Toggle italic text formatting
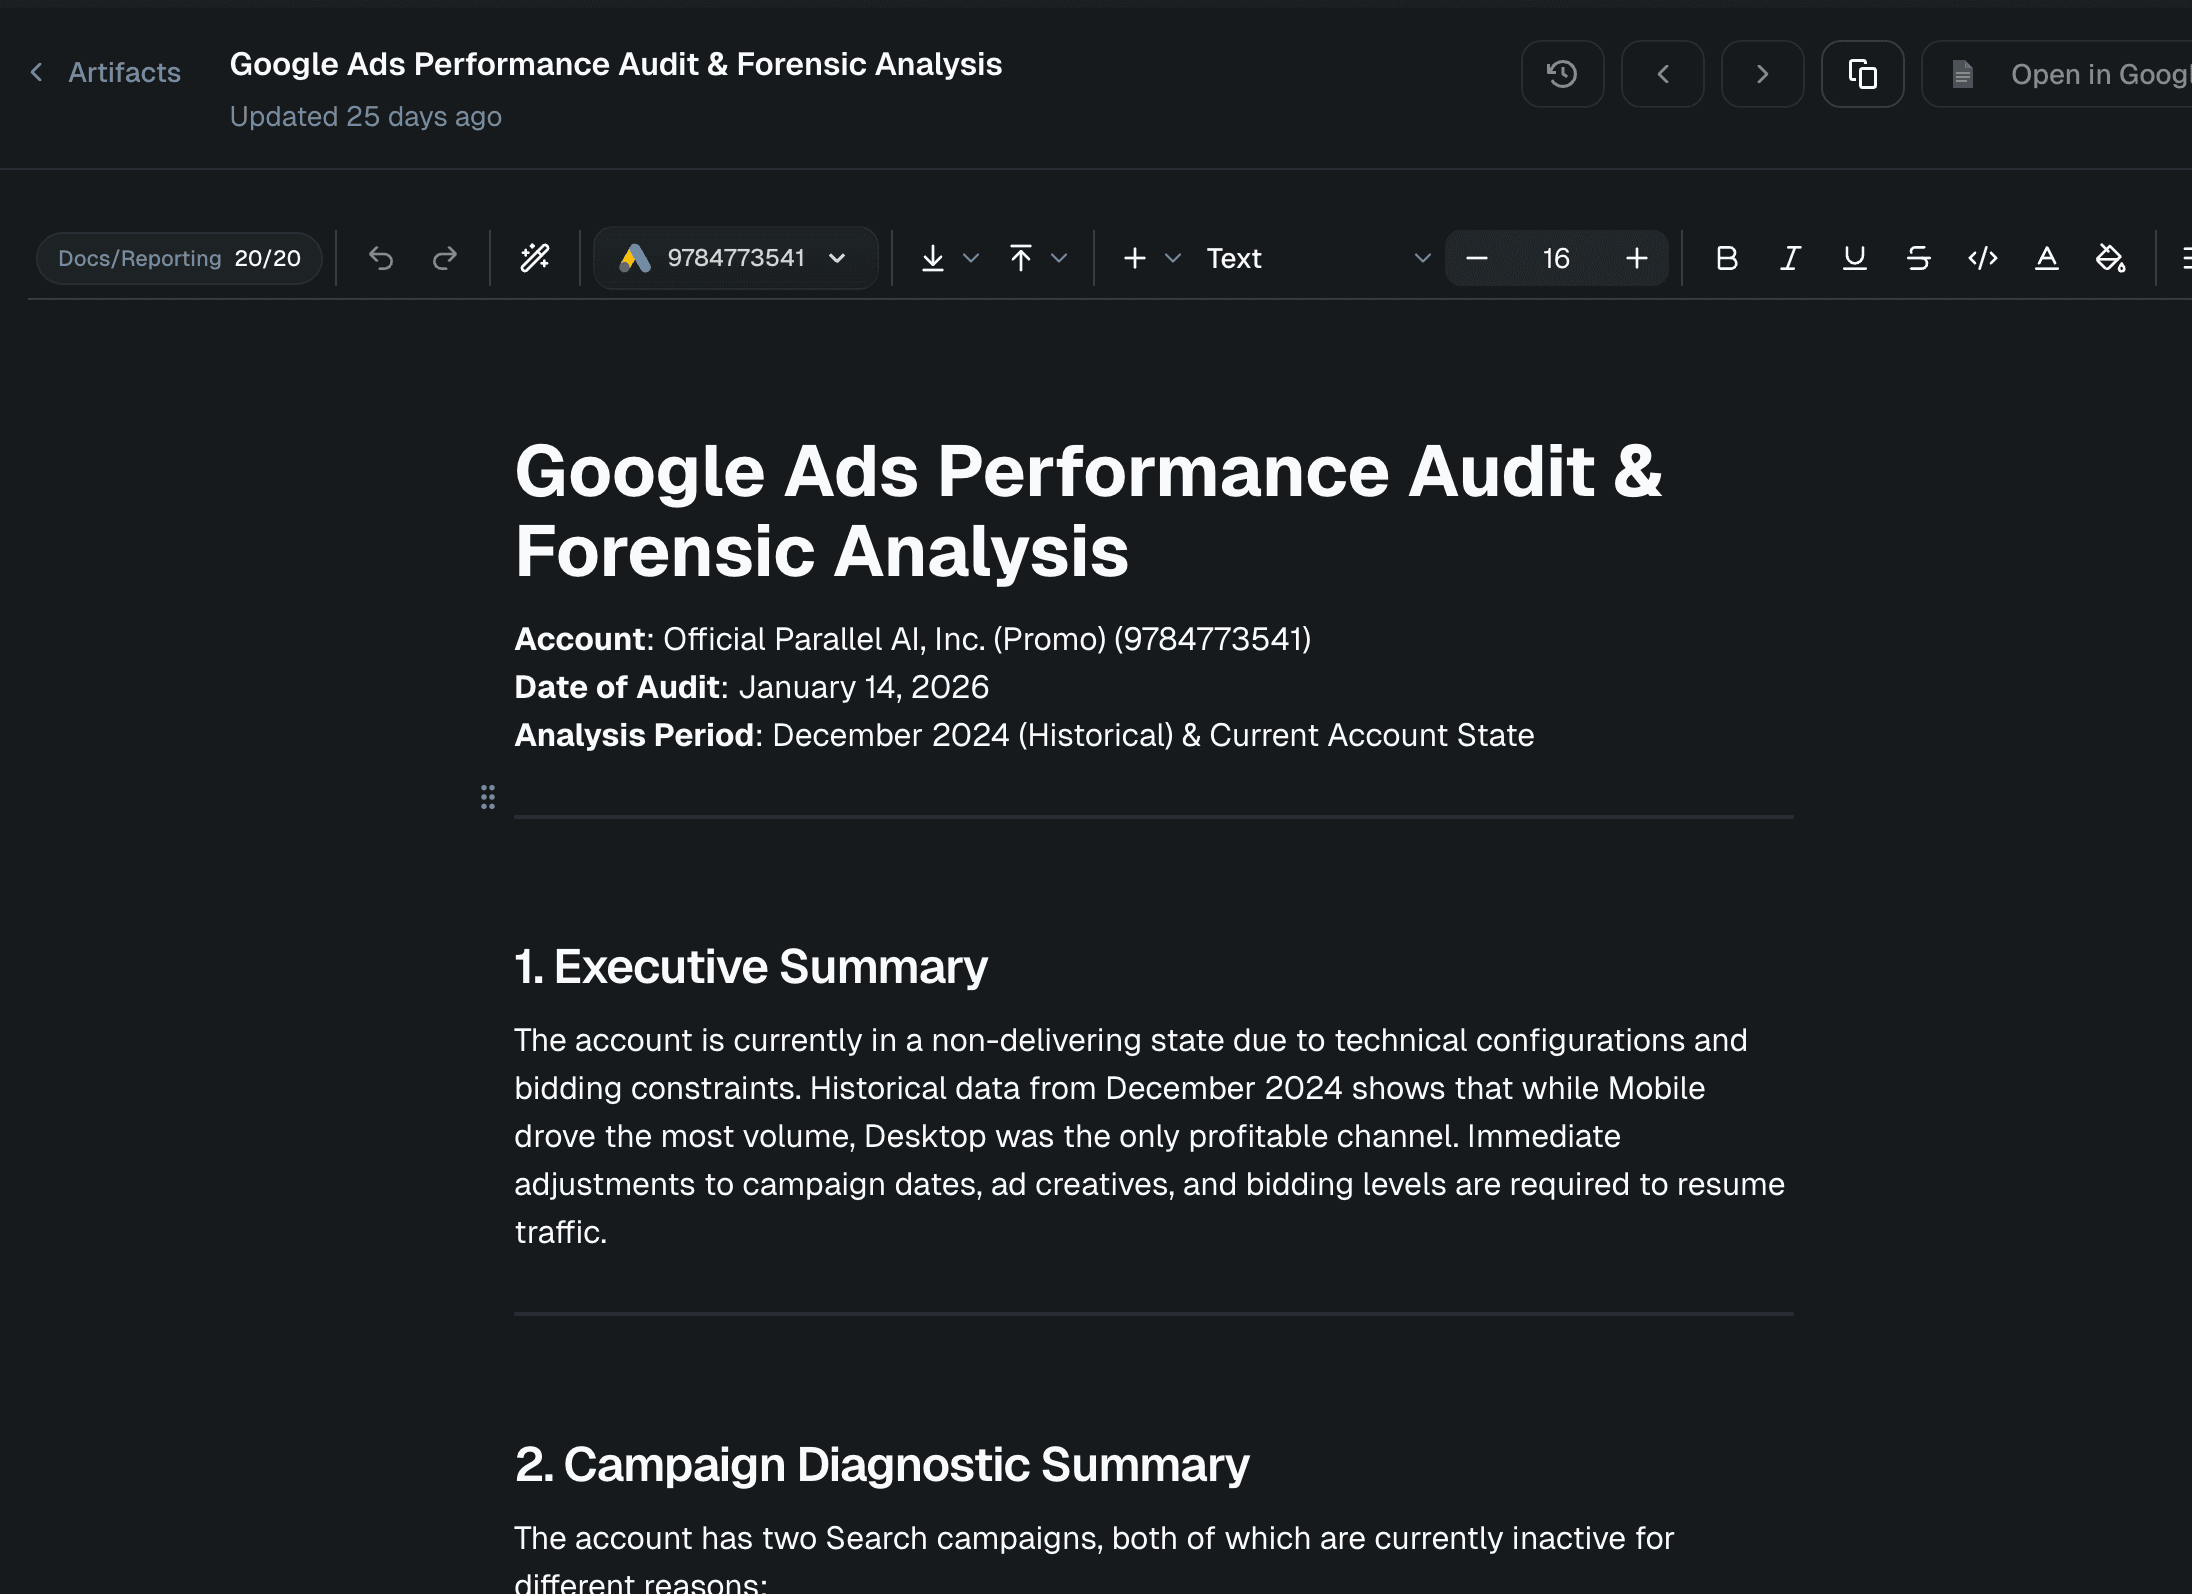The height and width of the screenshot is (1594, 2192). click(x=1789, y=257)
